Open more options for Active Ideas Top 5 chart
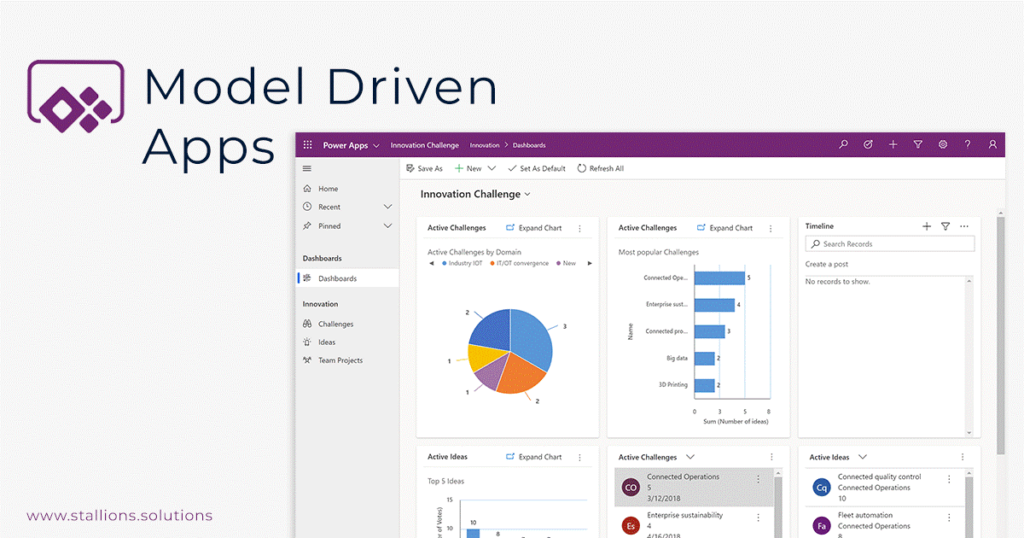Image resolution: width=1024 pixels, height=538 pixels. point(580,458)
